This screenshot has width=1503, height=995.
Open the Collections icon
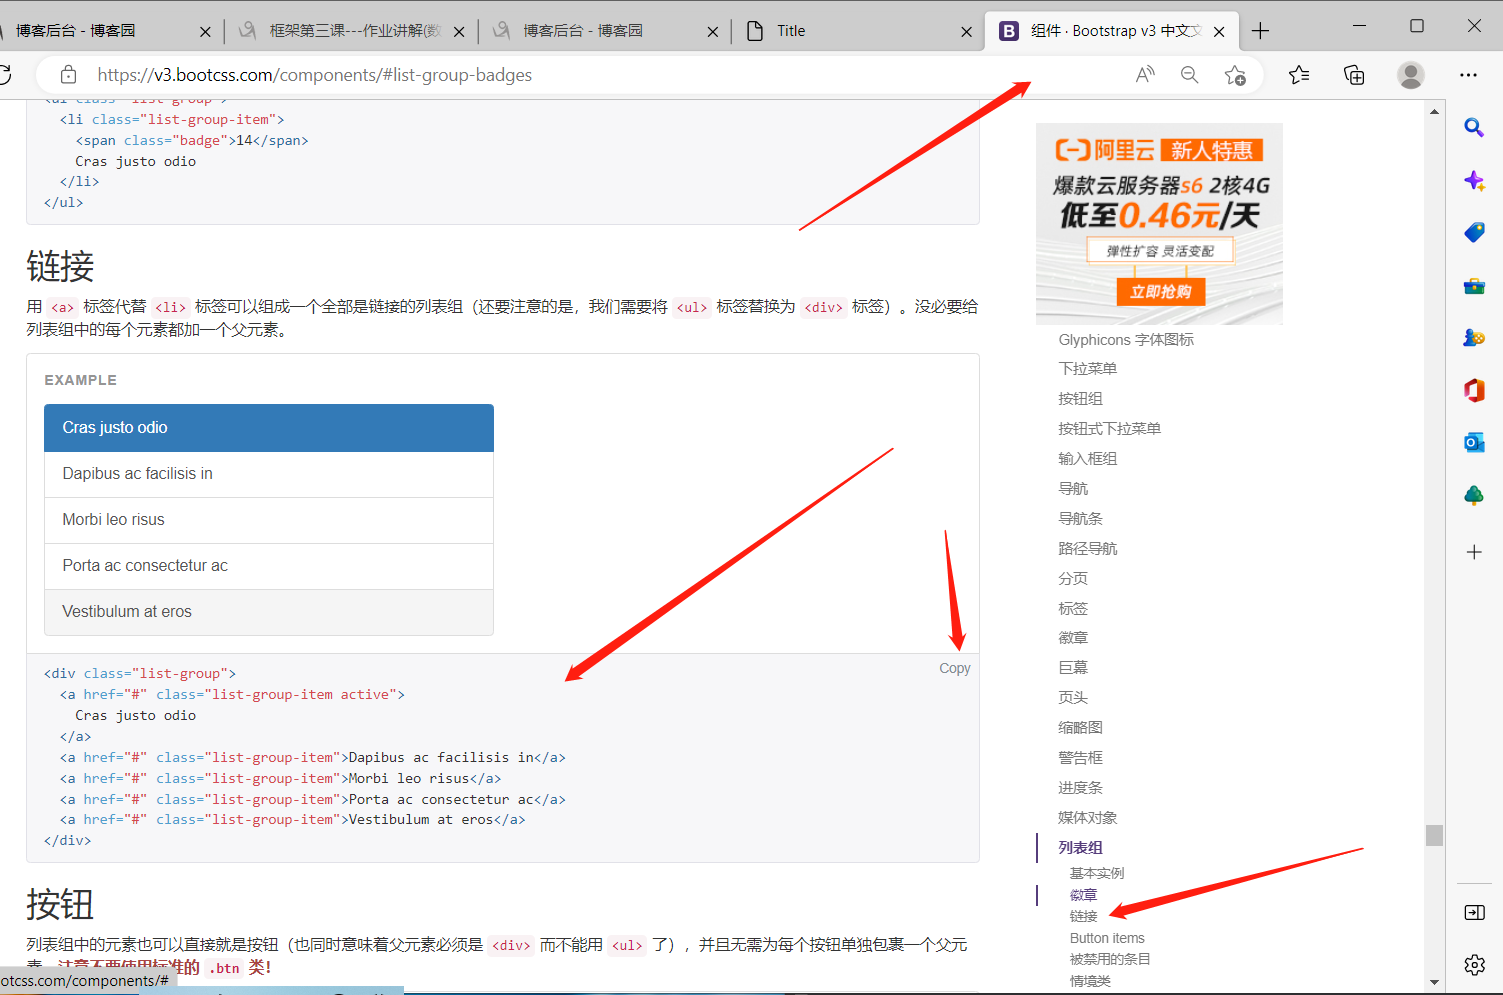coord(1354,75)
